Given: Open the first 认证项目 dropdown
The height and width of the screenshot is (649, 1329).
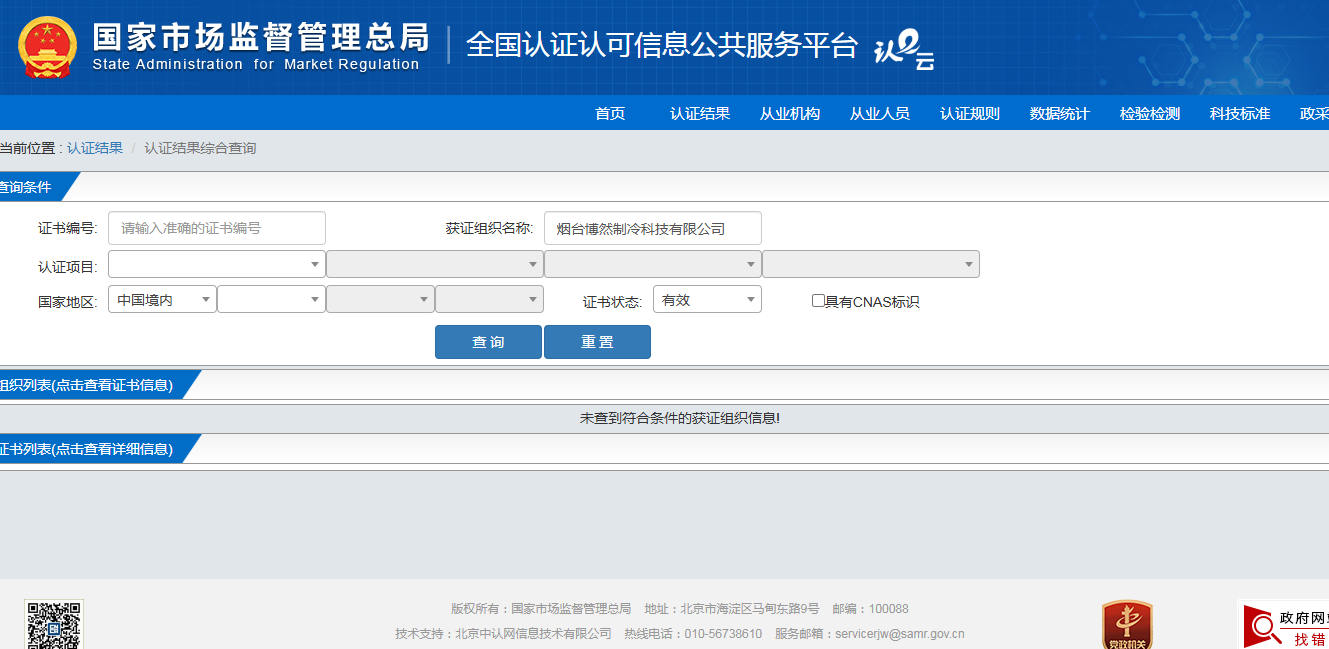Looking at the screenshot, I should [216, 264].
